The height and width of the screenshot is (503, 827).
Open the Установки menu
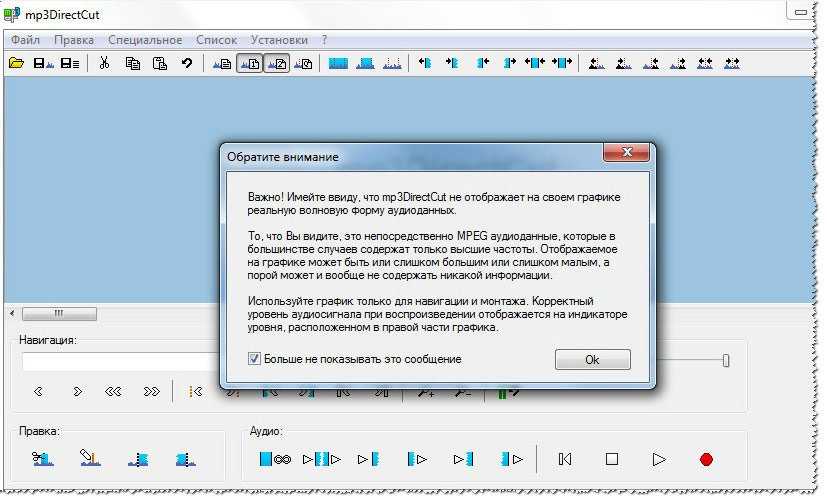tap(279, 40)
